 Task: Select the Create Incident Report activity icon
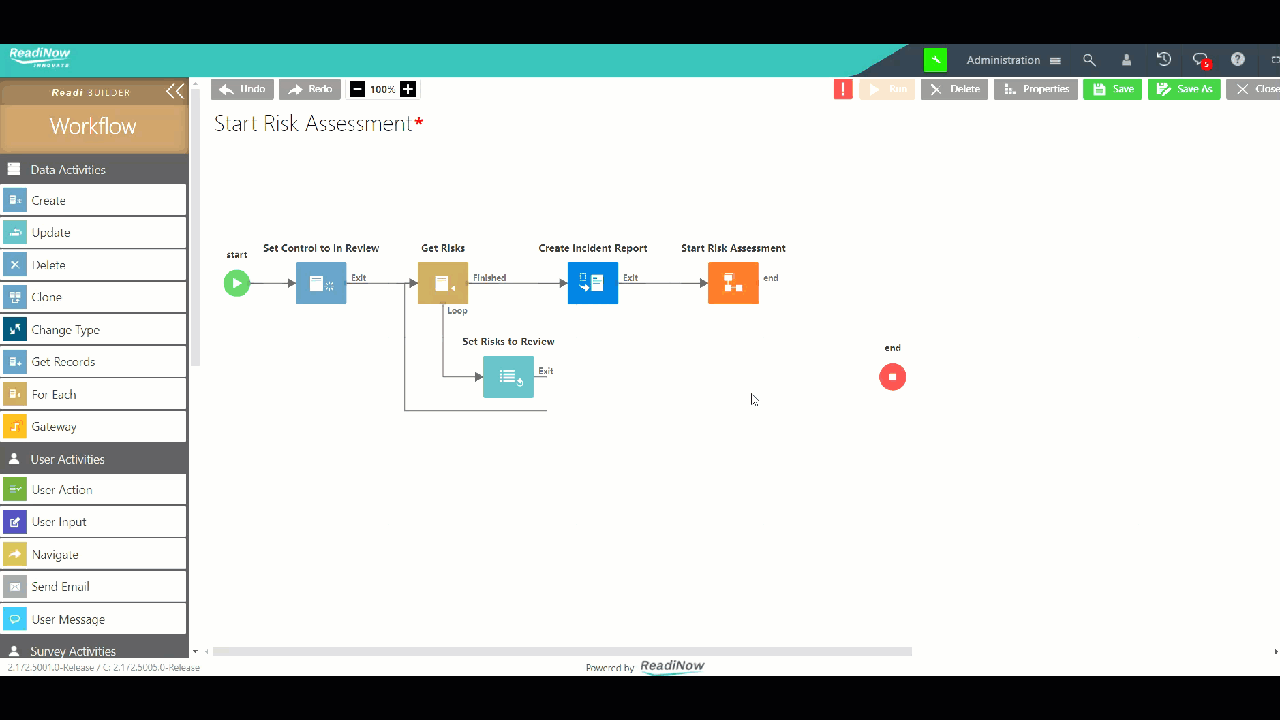[592, 283]
